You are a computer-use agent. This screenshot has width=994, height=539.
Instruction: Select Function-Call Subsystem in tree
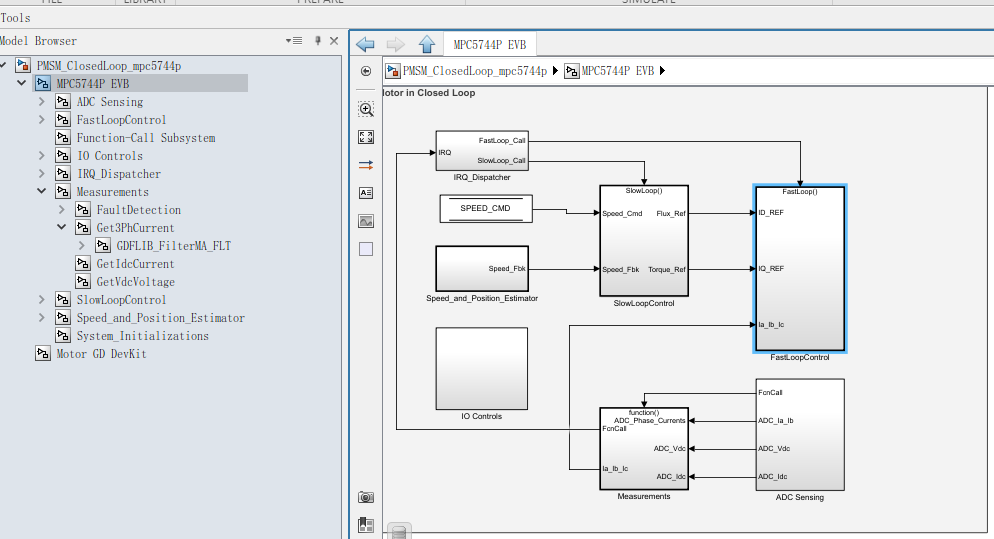tap(146, 138)
